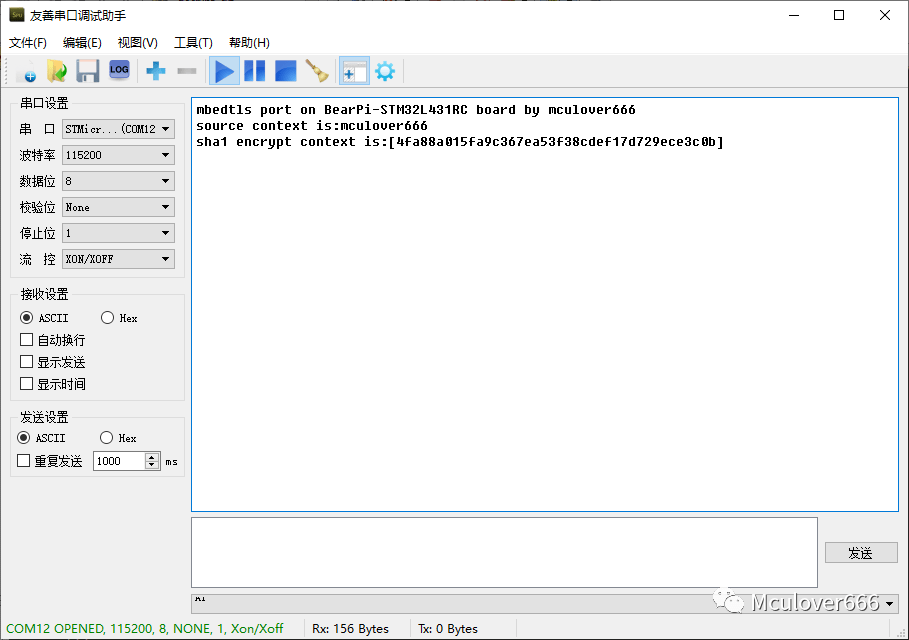This screenshot has width=909, height=640.
Task: Stop the serial connection using stop icon
Action: coord(286,71)
